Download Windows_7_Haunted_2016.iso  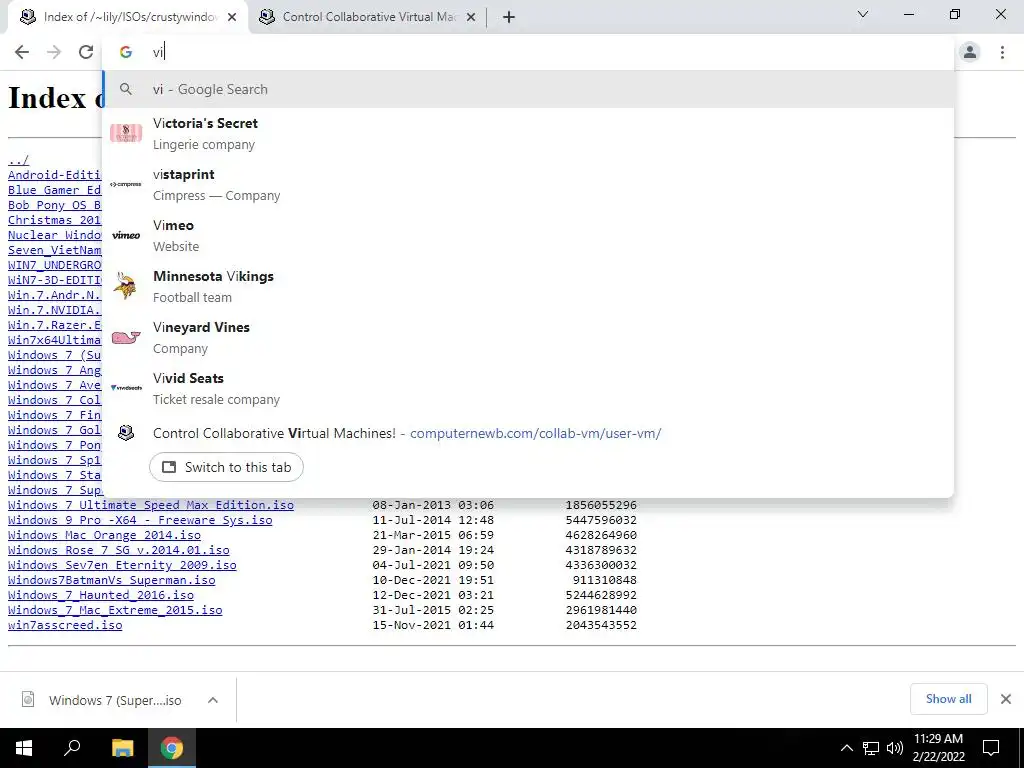point(101,595)
